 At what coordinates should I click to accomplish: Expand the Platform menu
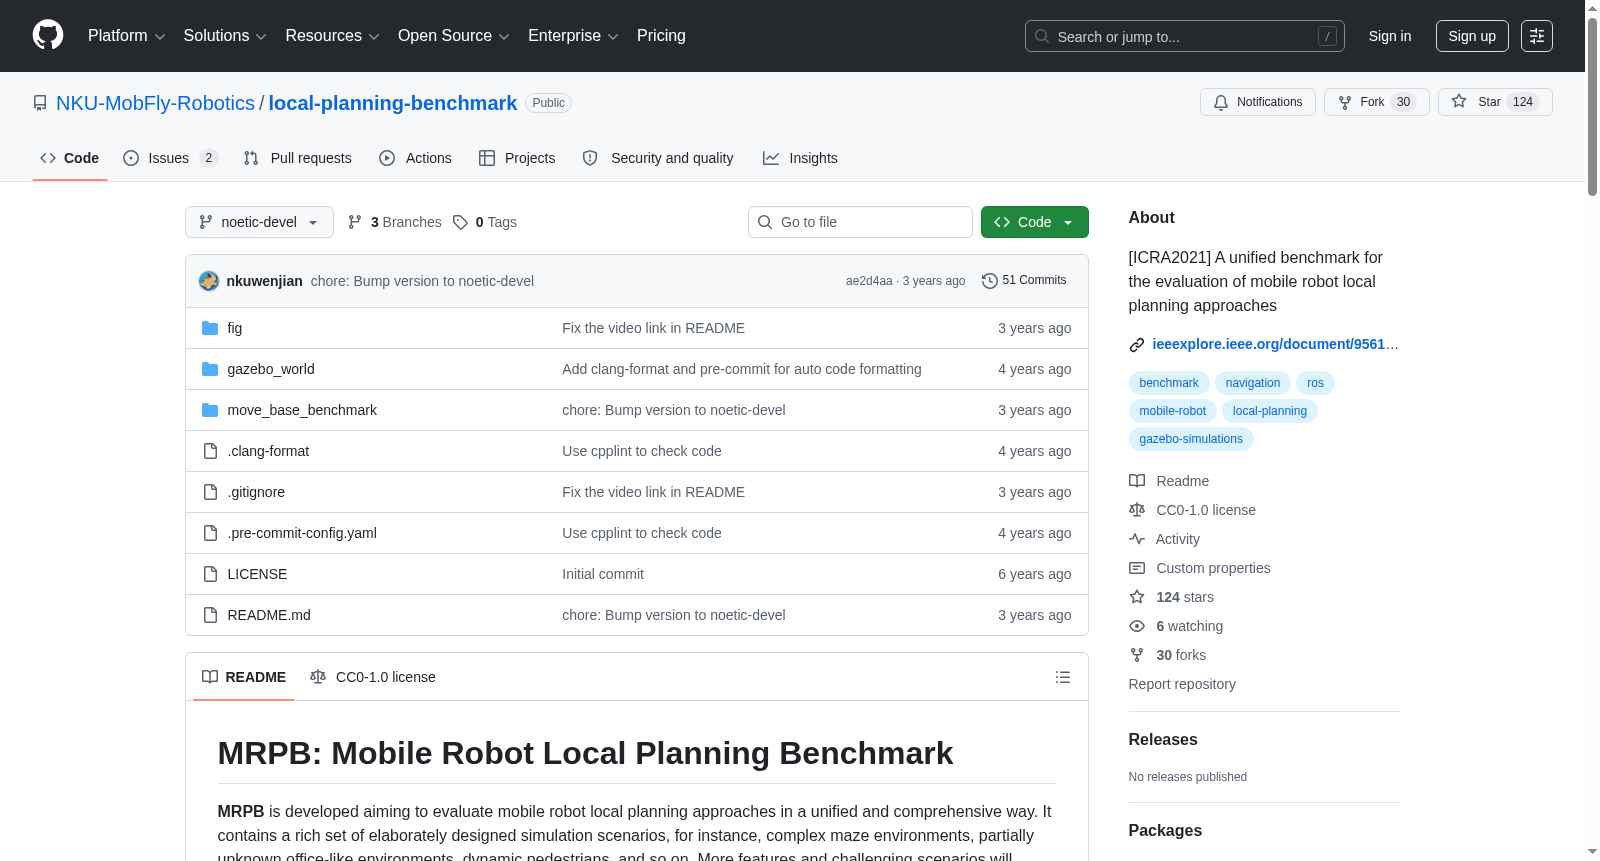click(x=126, y=36)
